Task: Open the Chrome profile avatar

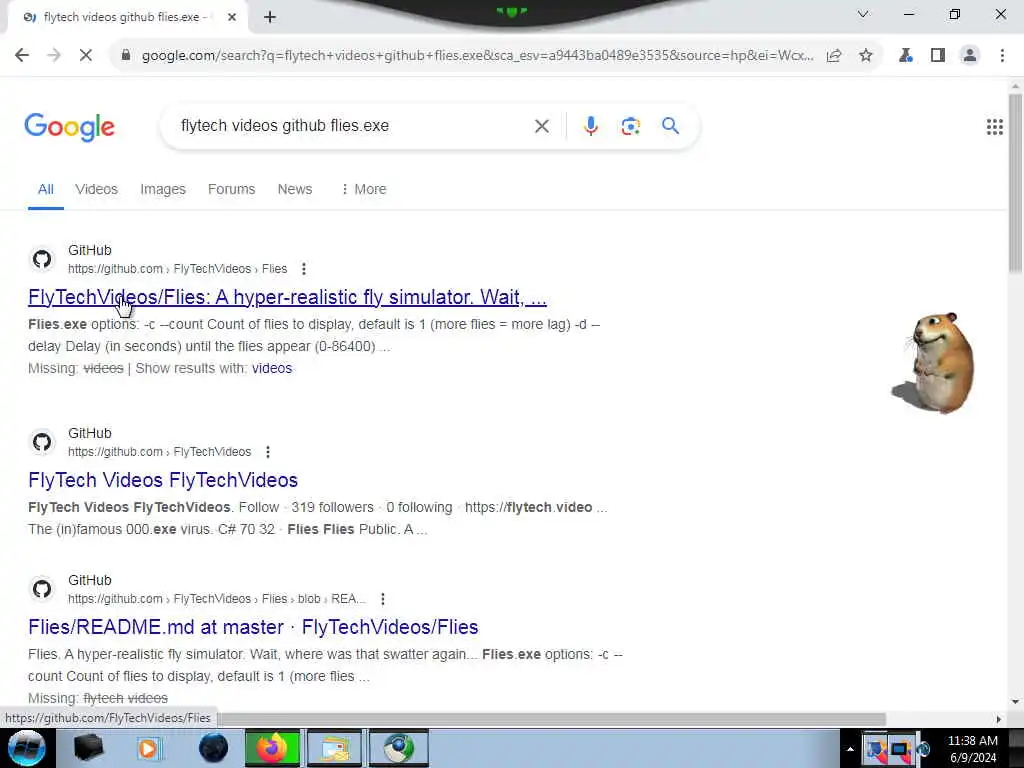Action: click(x=970, y=56)
